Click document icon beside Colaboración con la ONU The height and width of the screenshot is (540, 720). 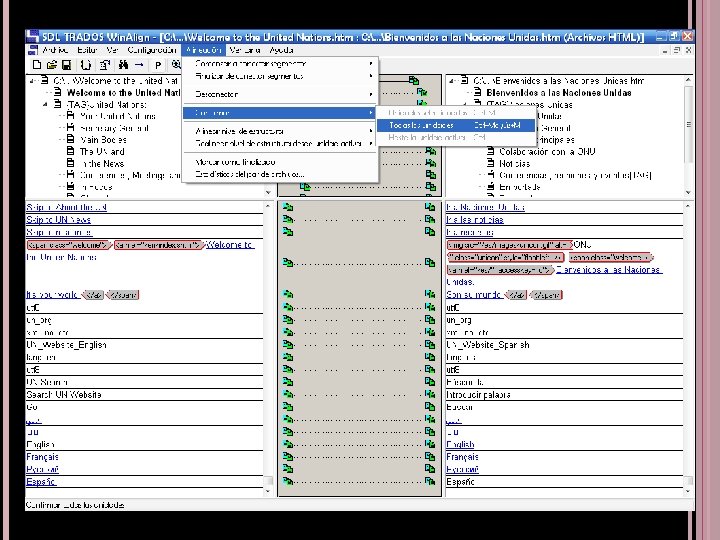tap(490, 151)
